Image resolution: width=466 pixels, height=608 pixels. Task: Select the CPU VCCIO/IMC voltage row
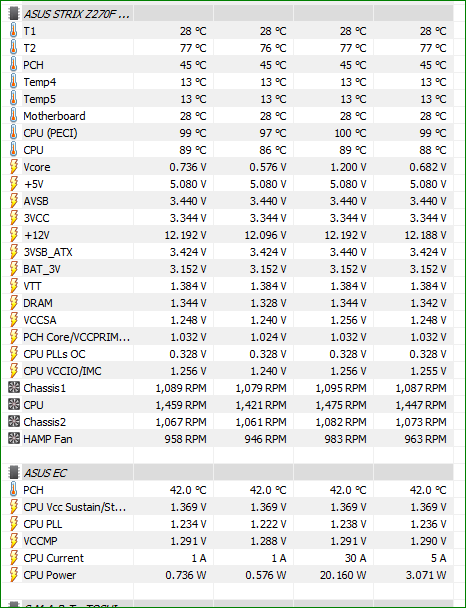230,371
